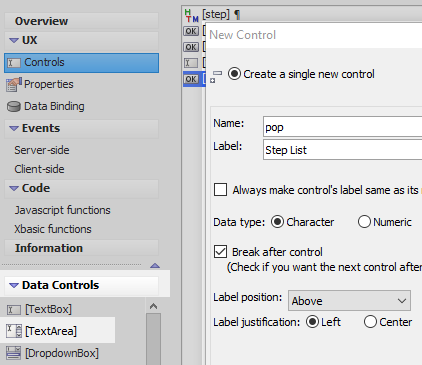Click the UX section header text
The height and width of the screenshot is (365, 422).
click(x=29, y=40)
